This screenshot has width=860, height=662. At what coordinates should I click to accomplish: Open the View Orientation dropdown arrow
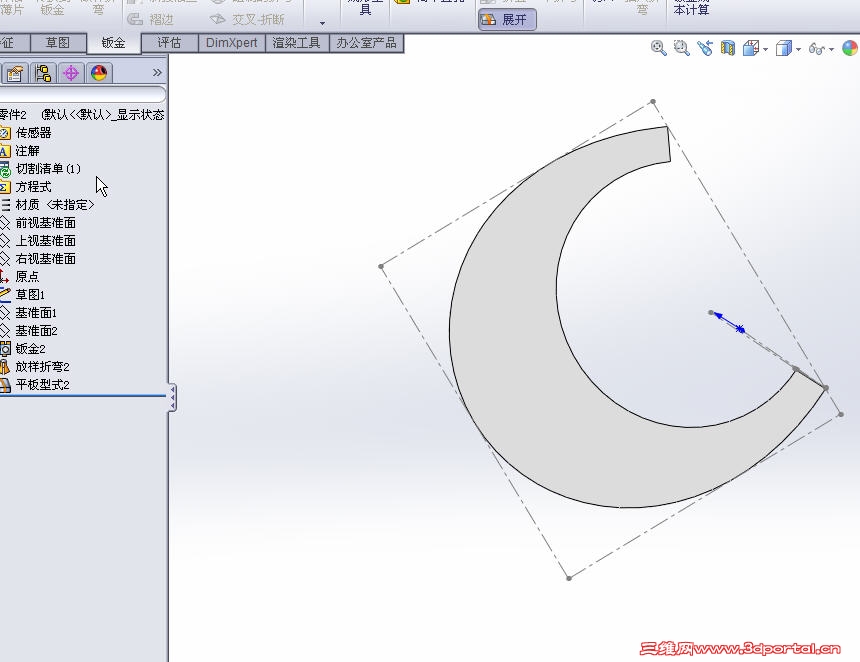(x=765, y=49)
